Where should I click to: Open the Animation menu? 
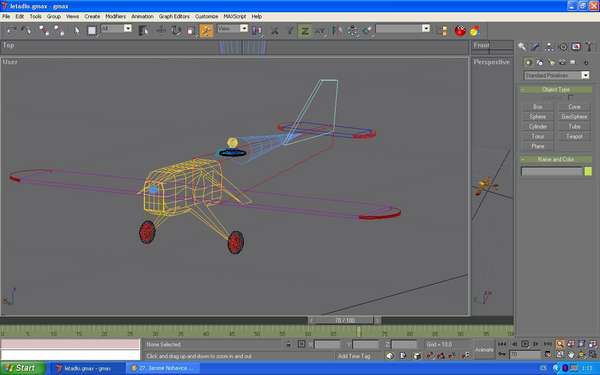(x=142, y=16)
